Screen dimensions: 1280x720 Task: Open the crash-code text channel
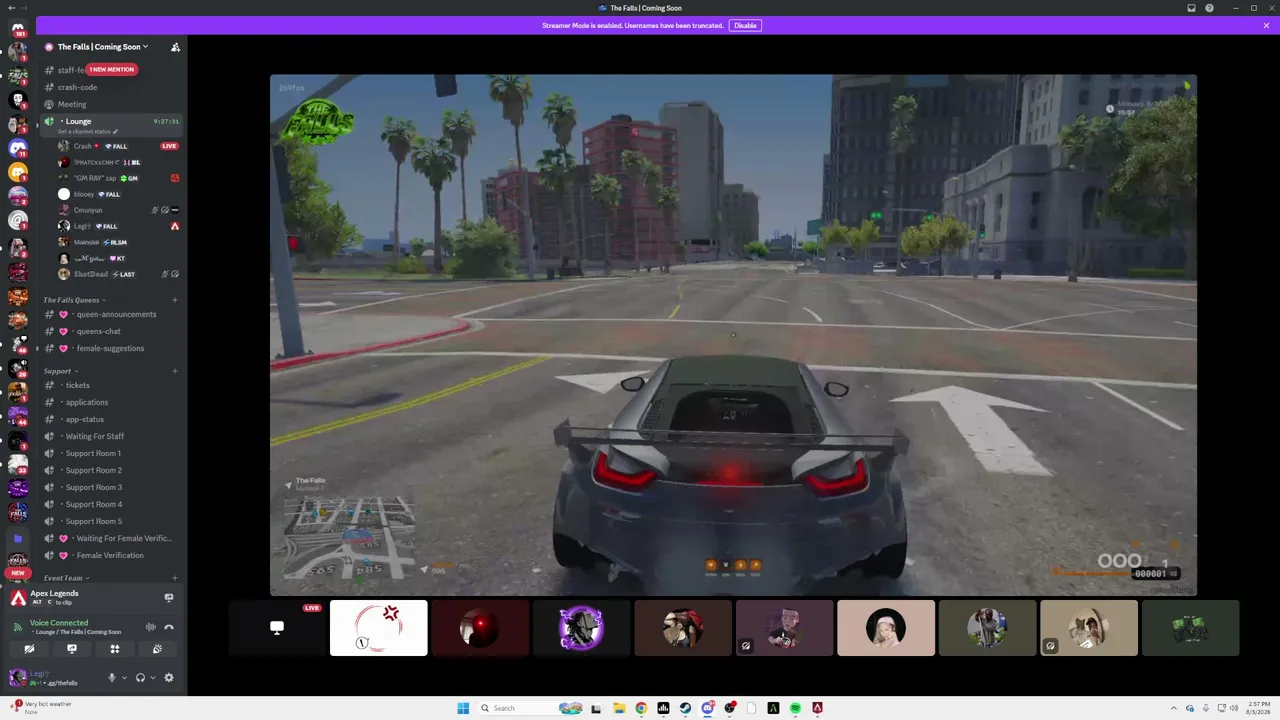[112, 87]
